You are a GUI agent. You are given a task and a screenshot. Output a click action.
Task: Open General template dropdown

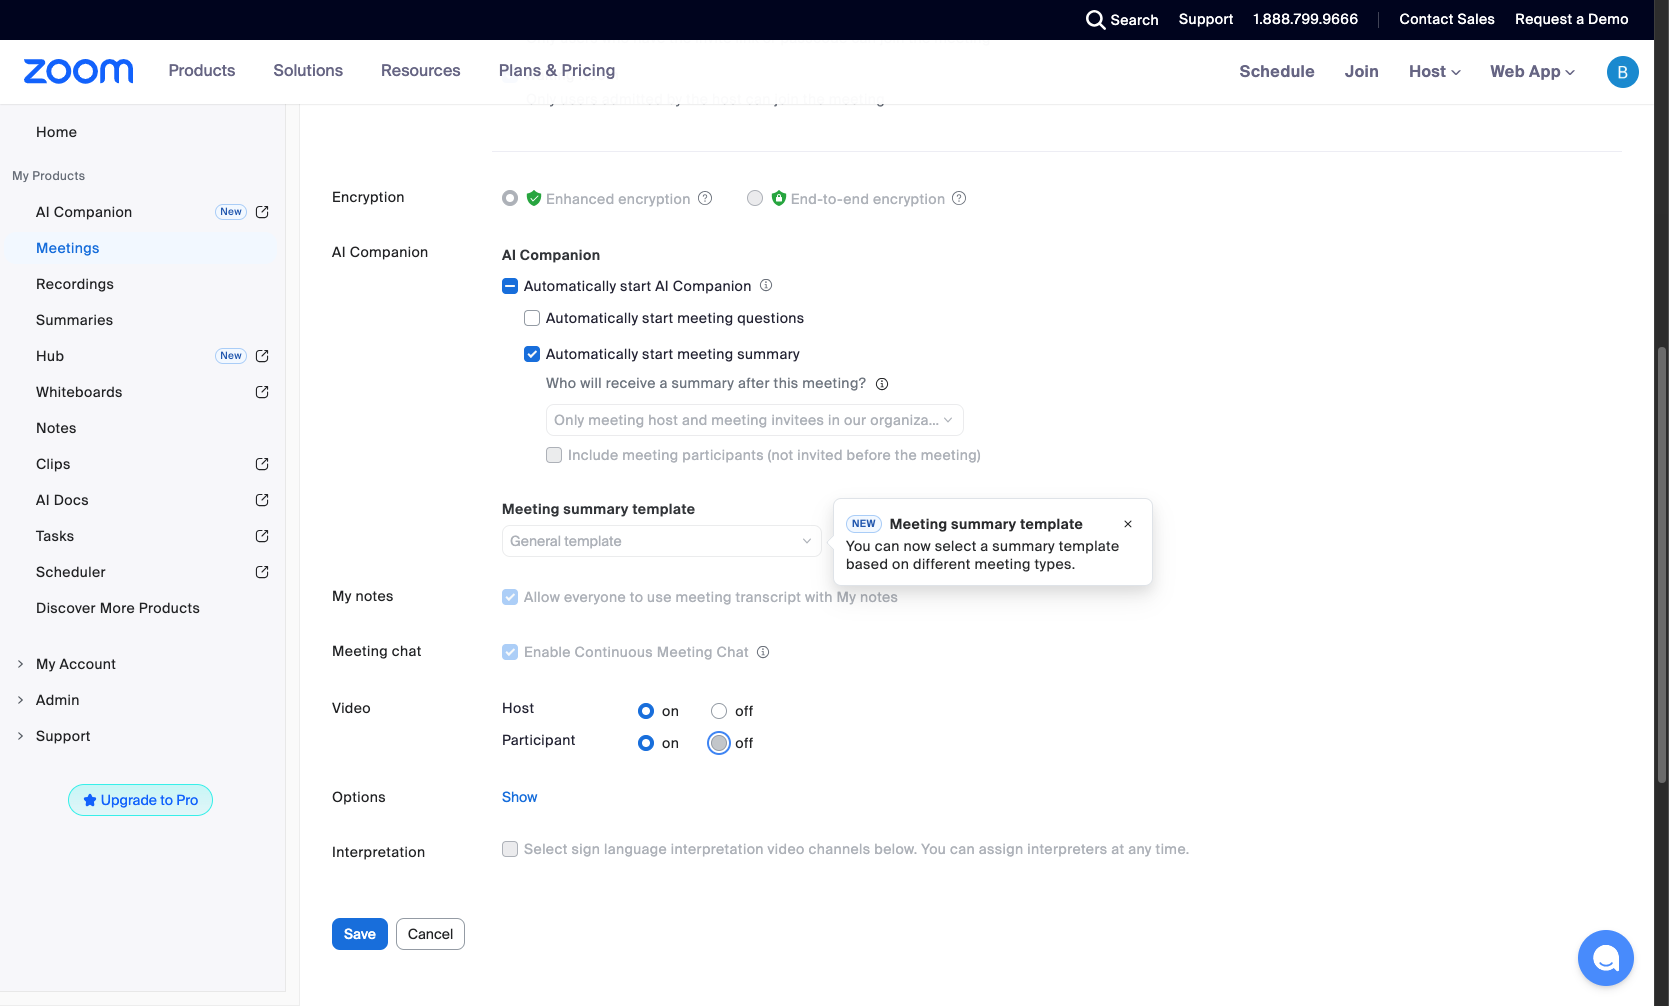tap(662, 541)
